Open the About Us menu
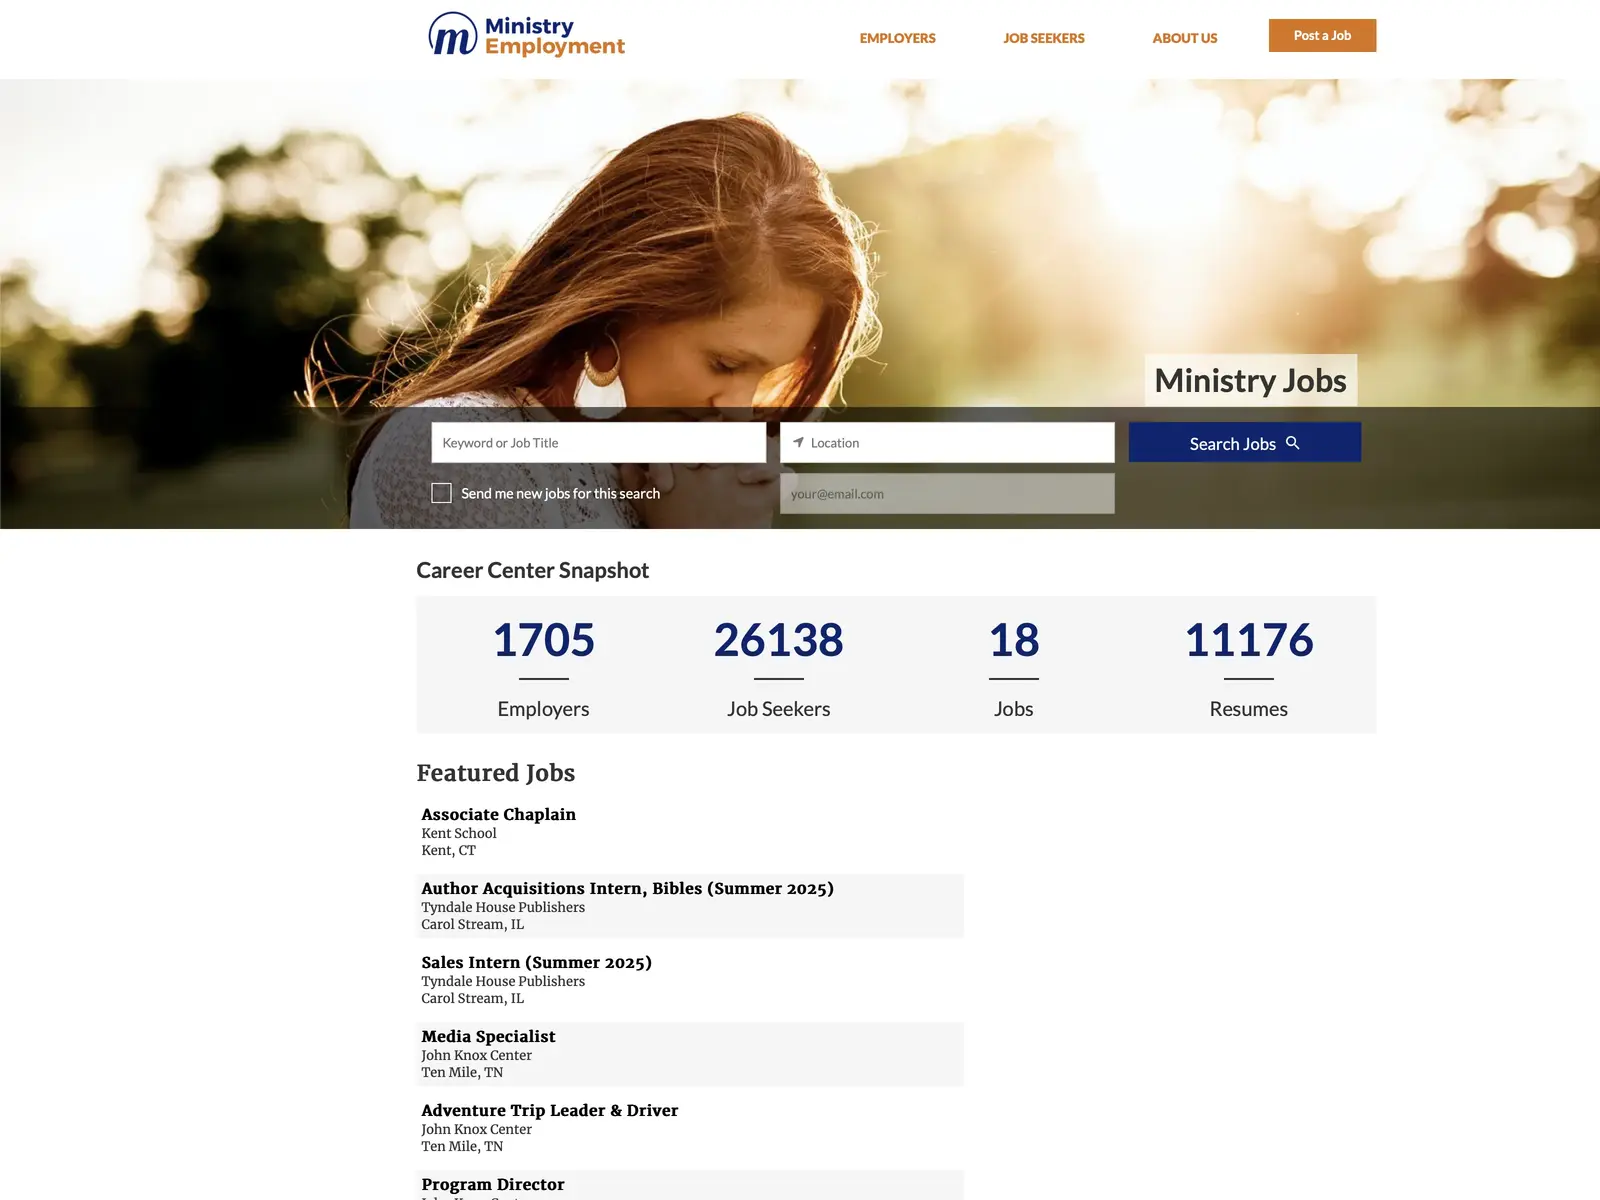 coord(1184,38)
